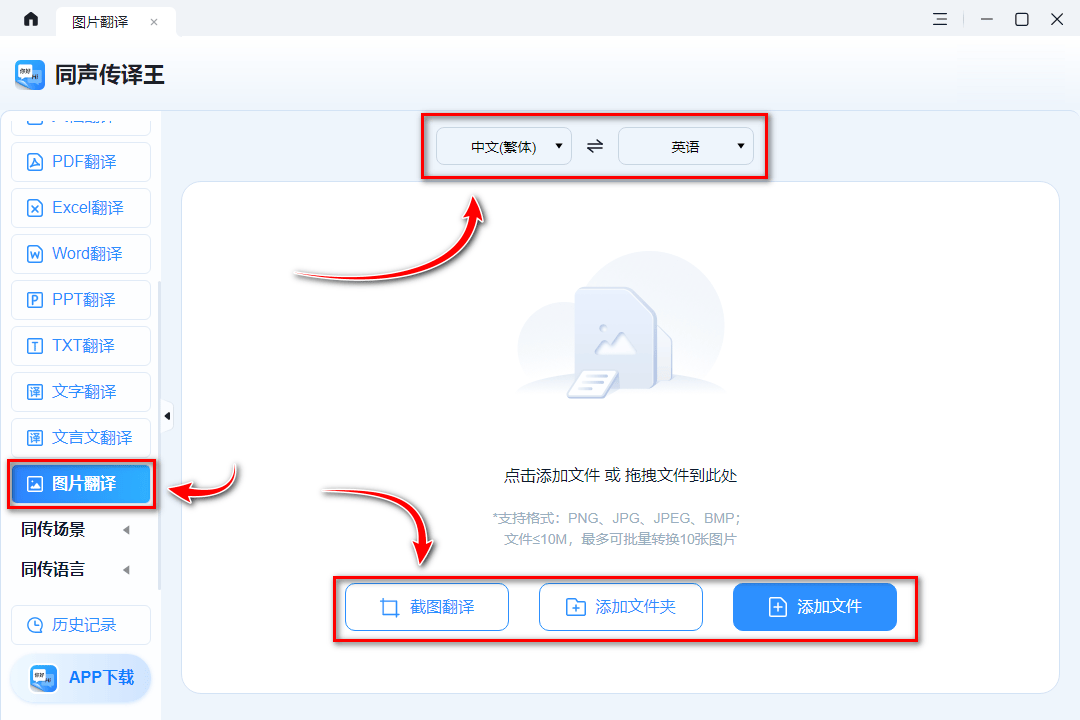The image size is (1080, 720).
Task: Open Word翻译 in sidebar
Action: 81,254
